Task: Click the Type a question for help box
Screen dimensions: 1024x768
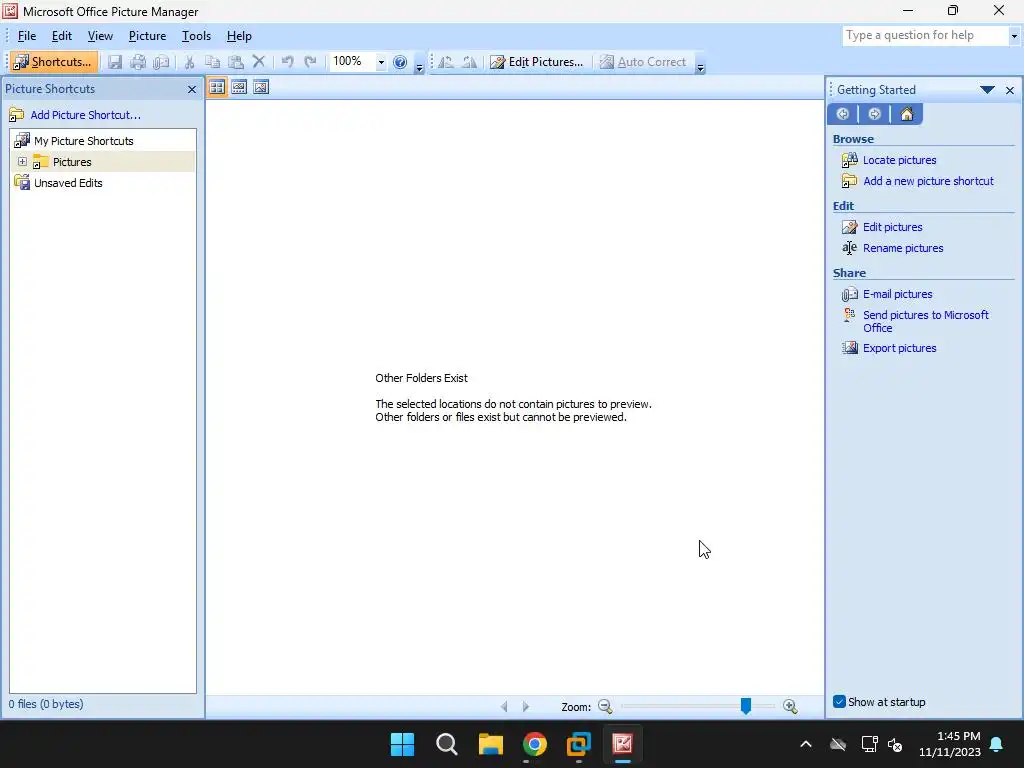Action: click(925, 35)
